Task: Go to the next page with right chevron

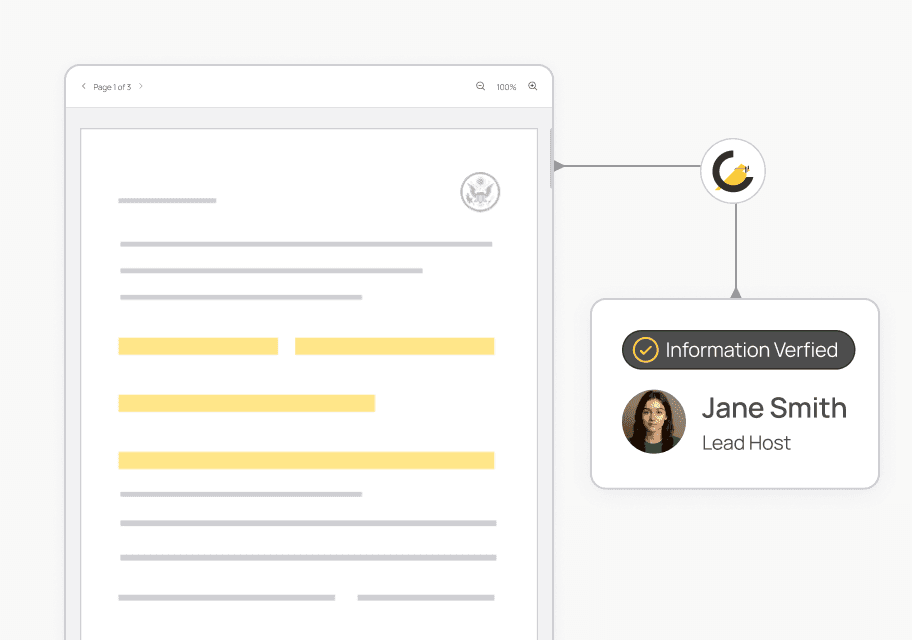Action: click(141, 86)
